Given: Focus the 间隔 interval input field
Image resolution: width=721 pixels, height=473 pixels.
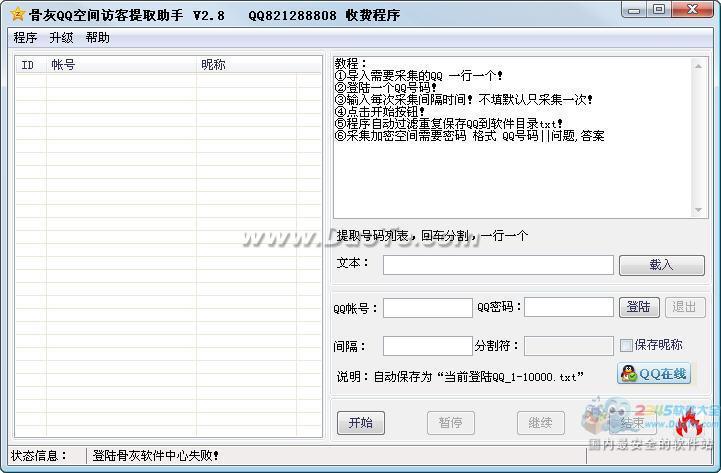Looking at the screenshot, I should pos(428,346).
